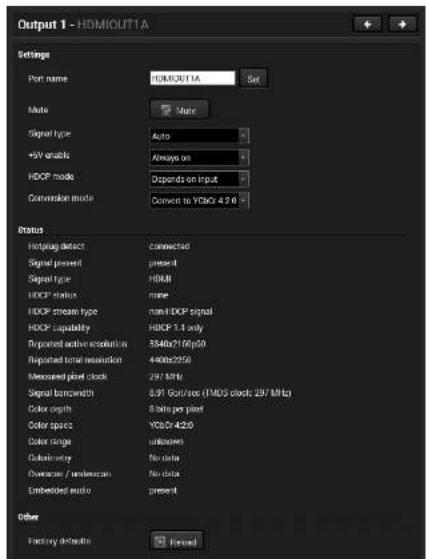Select the 'HDCP 1.4 only' capability value

[176, 328]
